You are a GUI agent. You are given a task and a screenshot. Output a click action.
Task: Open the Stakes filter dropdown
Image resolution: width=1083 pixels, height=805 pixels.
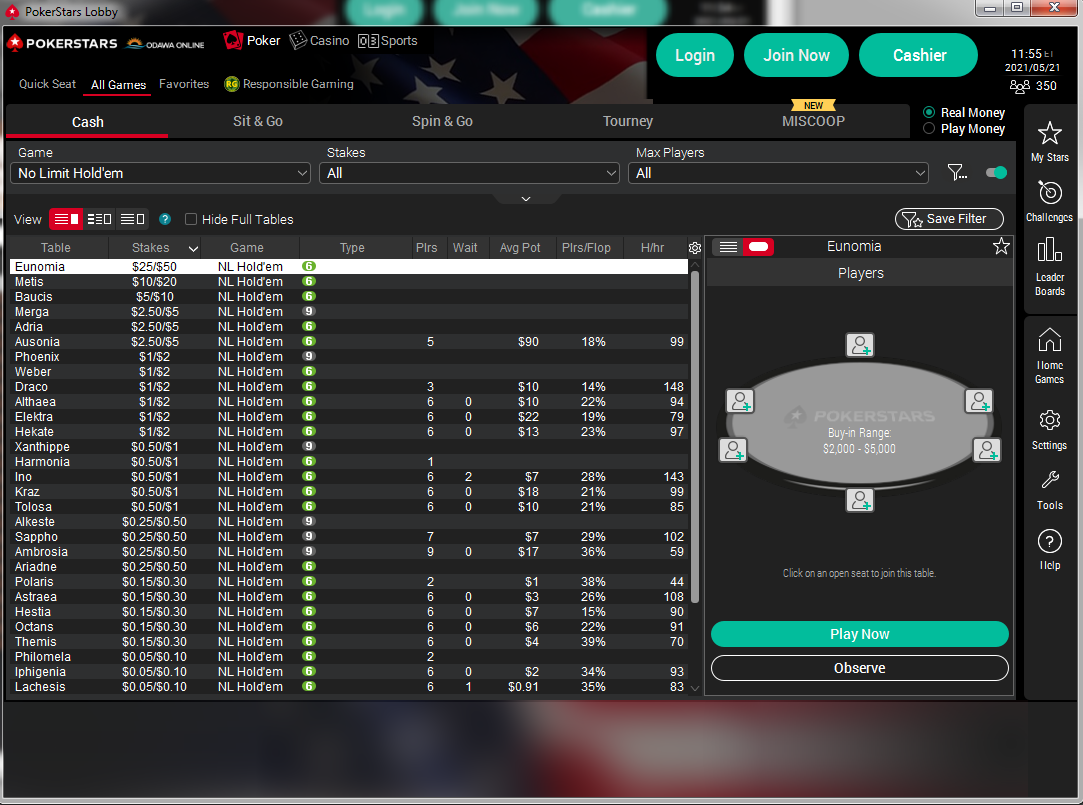tap(469, 173)
